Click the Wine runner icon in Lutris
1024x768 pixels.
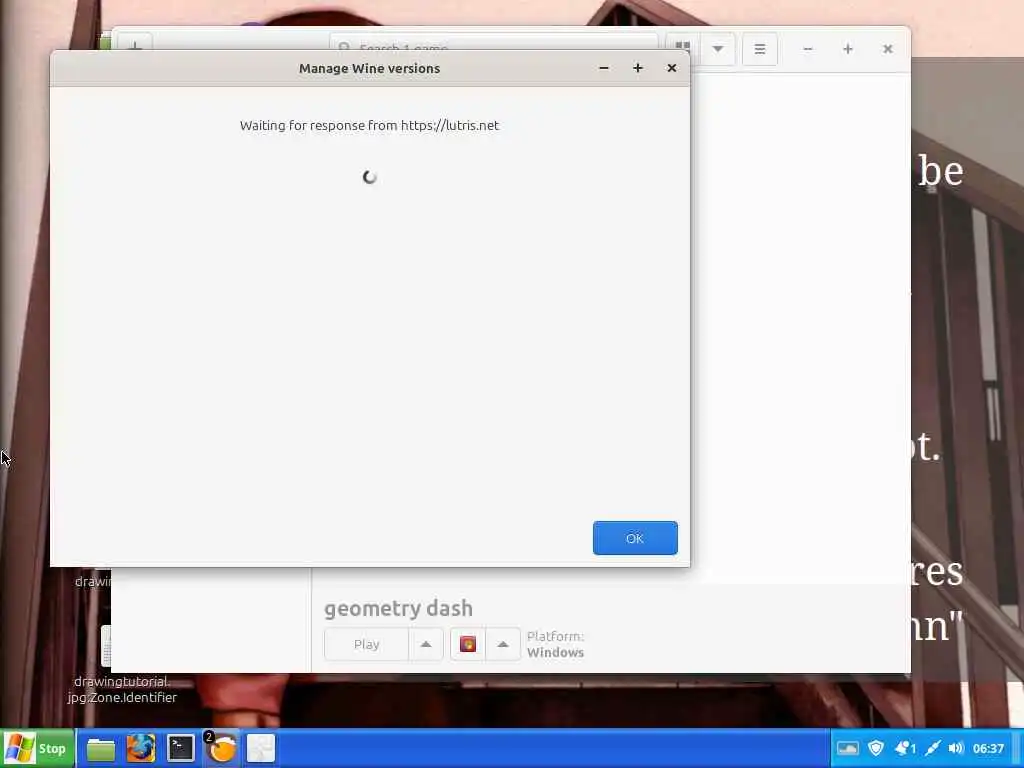(468, 645)
